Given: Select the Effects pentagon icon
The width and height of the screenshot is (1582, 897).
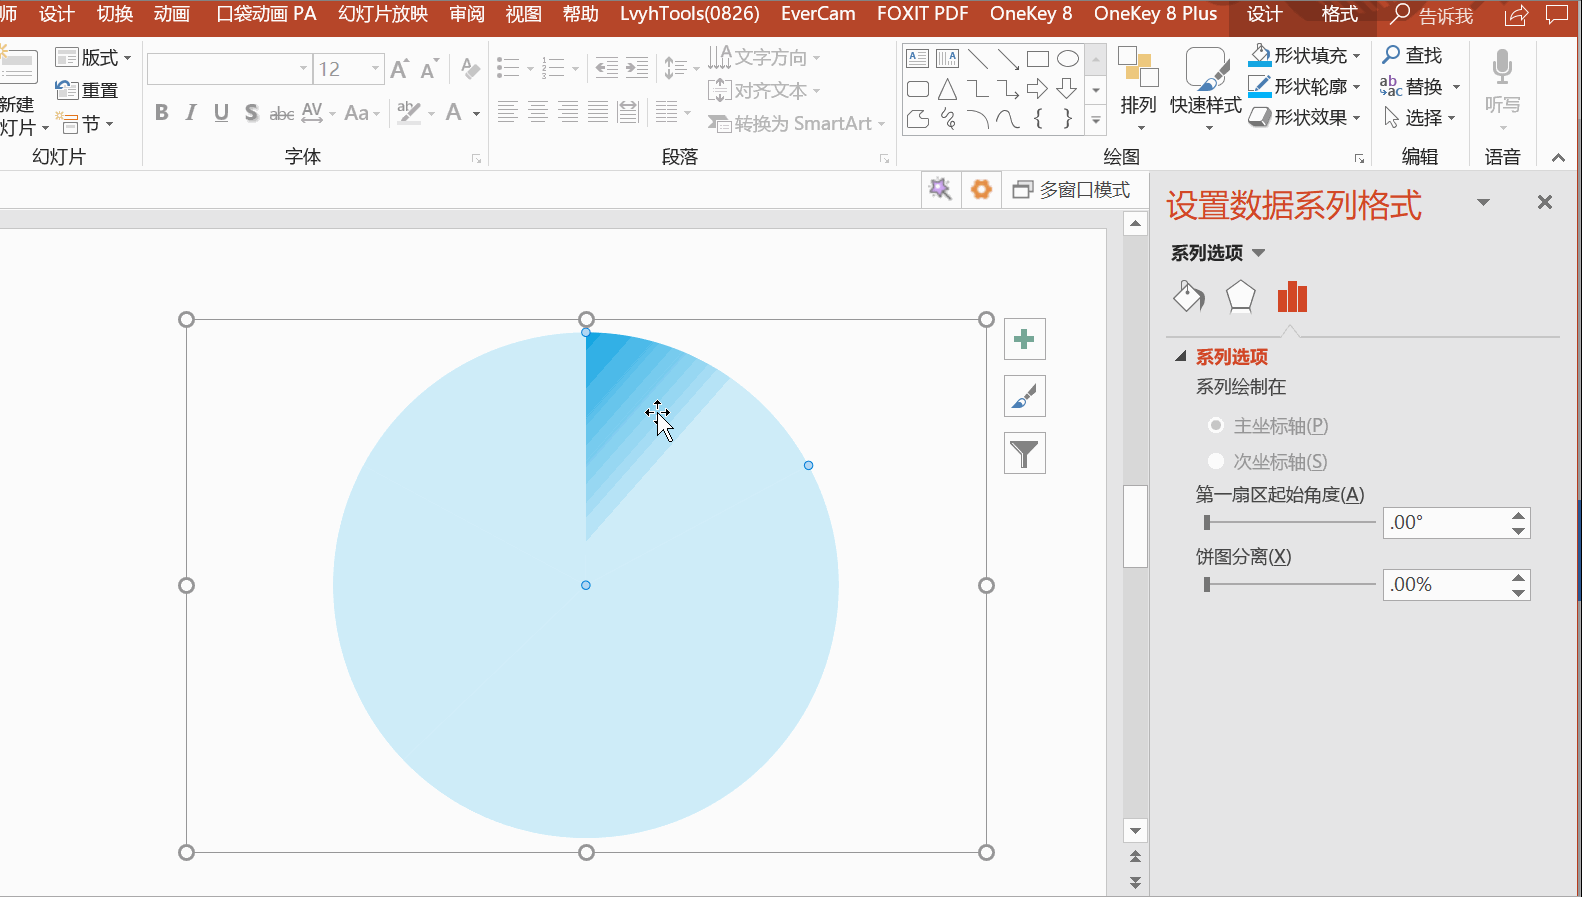Looking at the screenshot, I should (x=1240, y=297).
